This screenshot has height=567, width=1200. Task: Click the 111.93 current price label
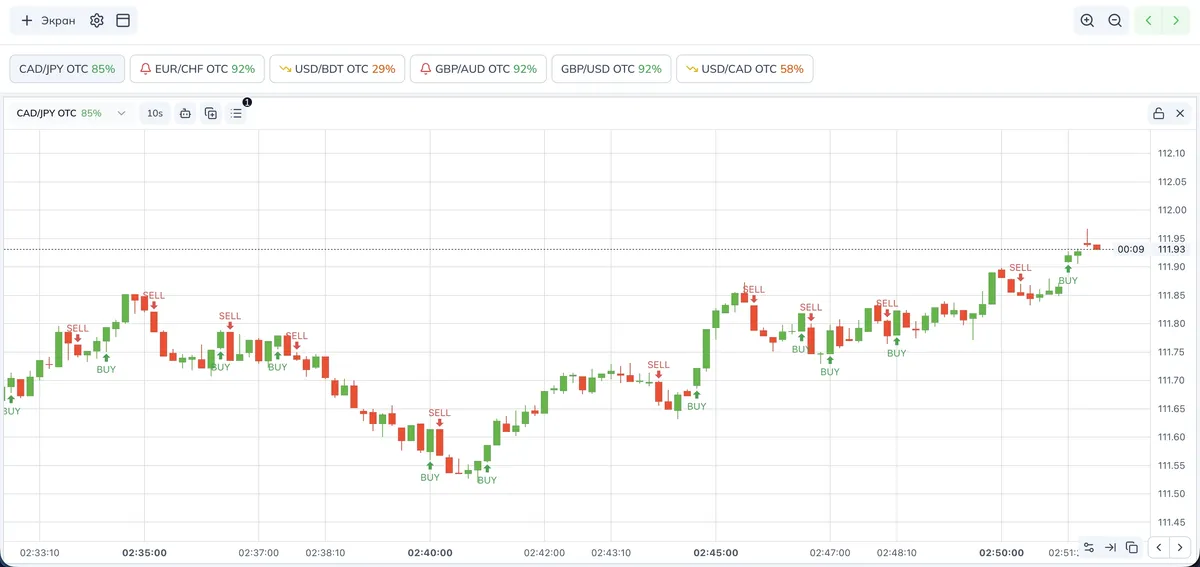[x=1171, y=249]
